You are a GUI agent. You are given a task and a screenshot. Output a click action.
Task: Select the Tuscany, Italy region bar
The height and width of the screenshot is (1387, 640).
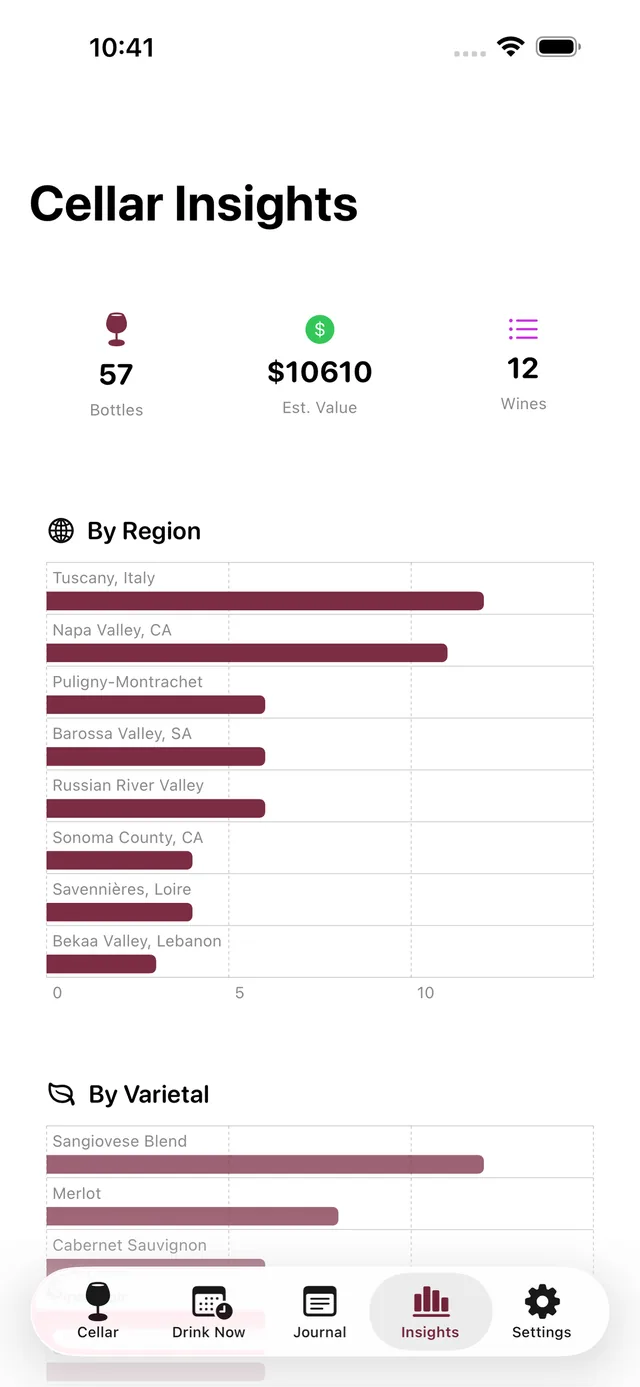(x=265, y=601)
